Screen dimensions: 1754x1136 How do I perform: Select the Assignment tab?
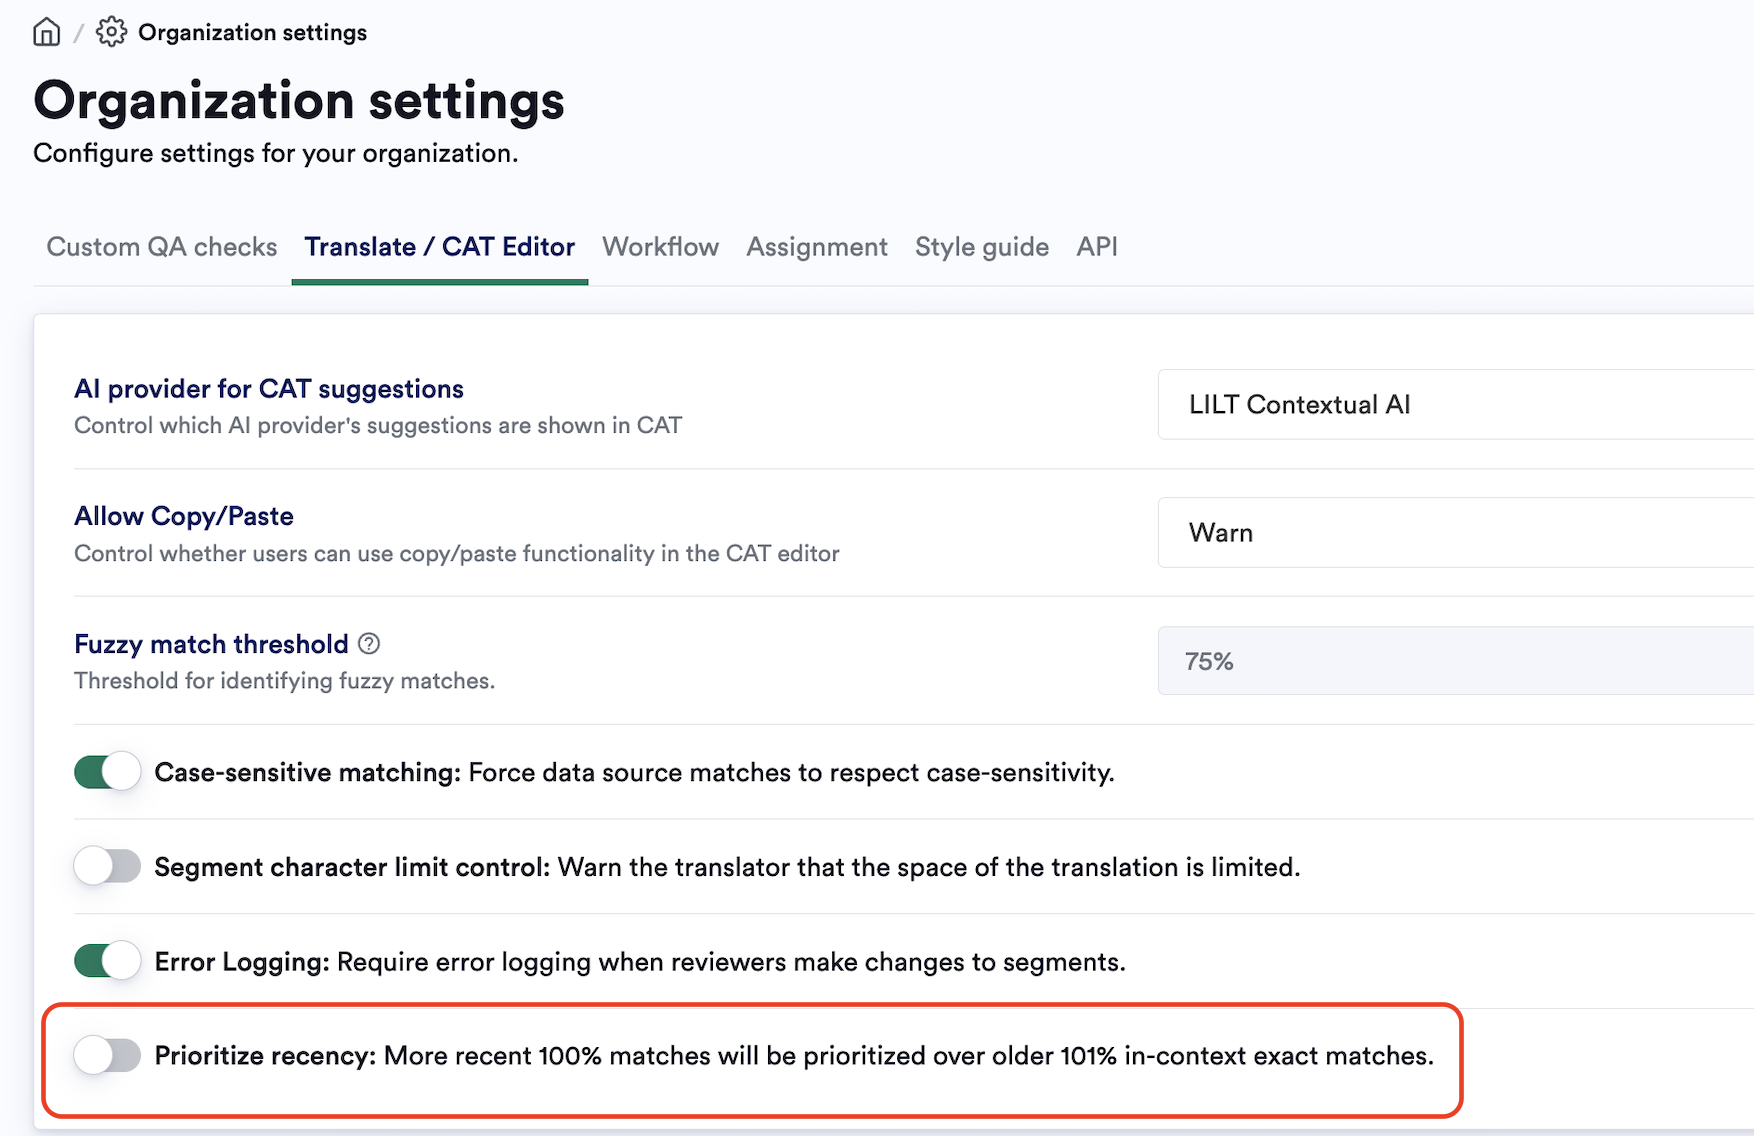point(817,247)
